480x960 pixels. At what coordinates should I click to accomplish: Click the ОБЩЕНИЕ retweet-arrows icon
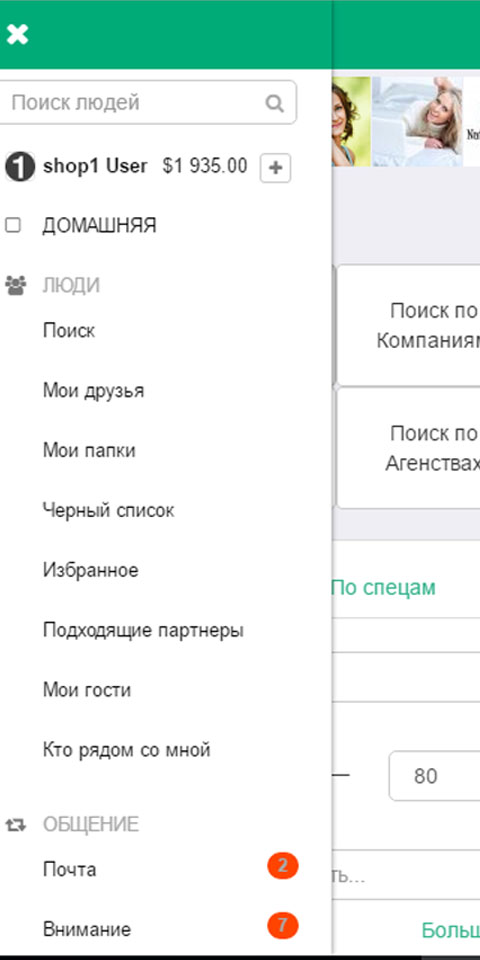coord(16,825)
